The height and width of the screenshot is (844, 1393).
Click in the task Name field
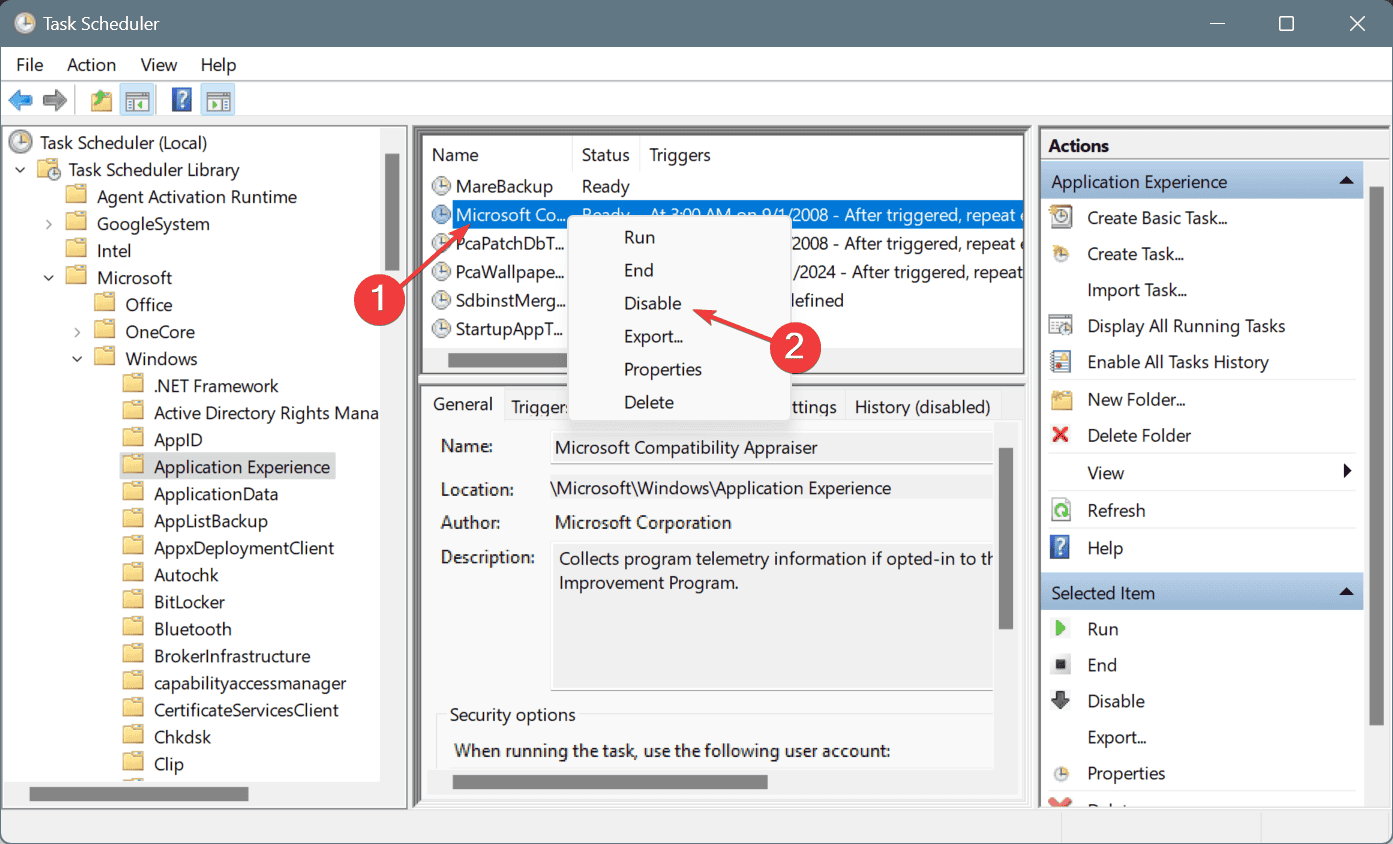pos(772,448)
